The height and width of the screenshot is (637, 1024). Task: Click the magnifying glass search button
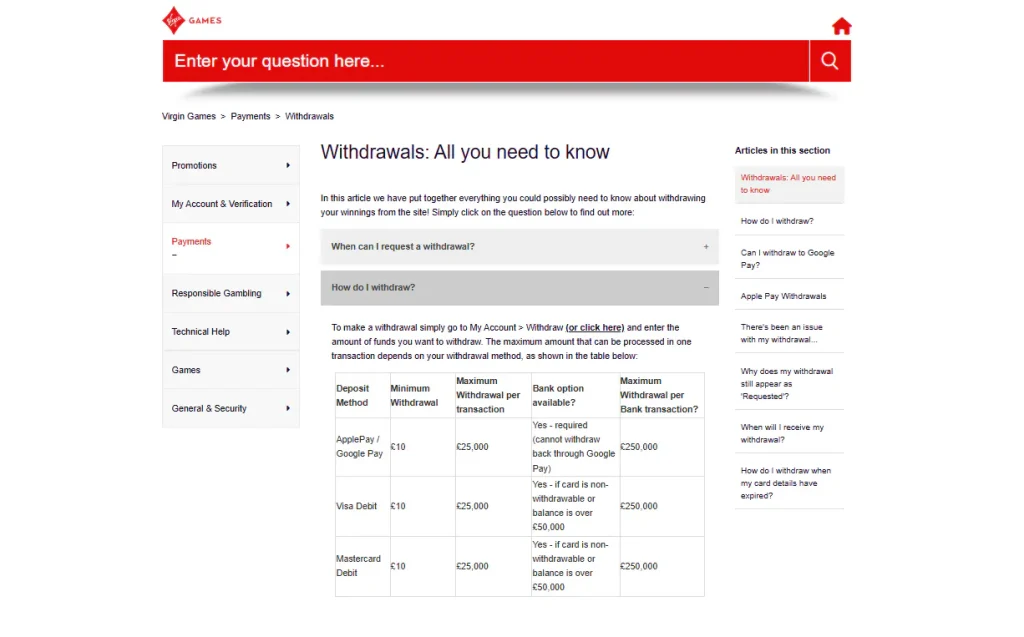tap(829, 61)
